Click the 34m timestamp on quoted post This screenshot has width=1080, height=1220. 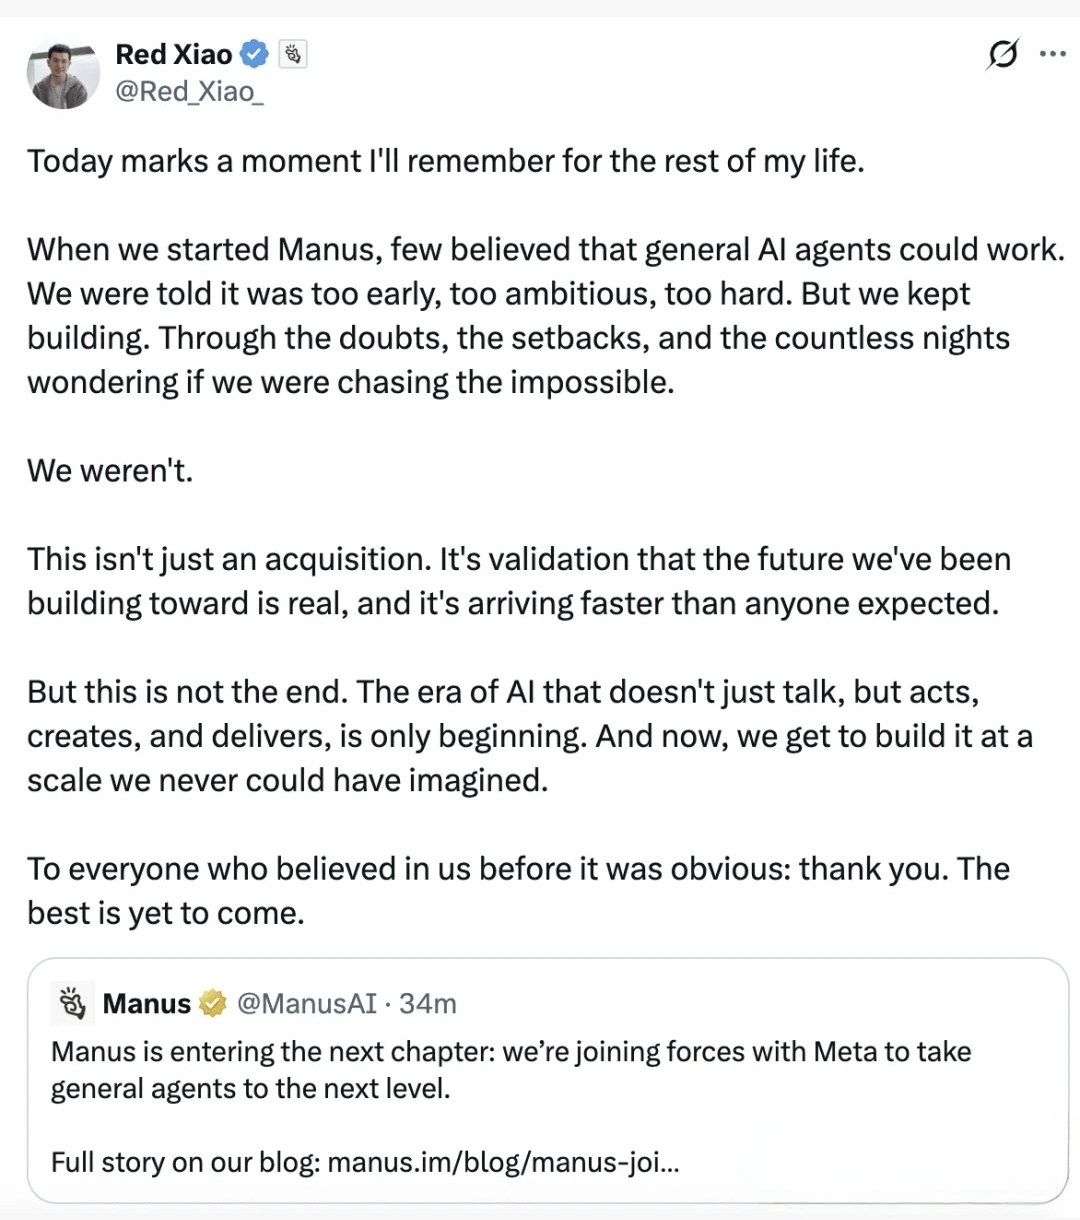point(428,1003)
